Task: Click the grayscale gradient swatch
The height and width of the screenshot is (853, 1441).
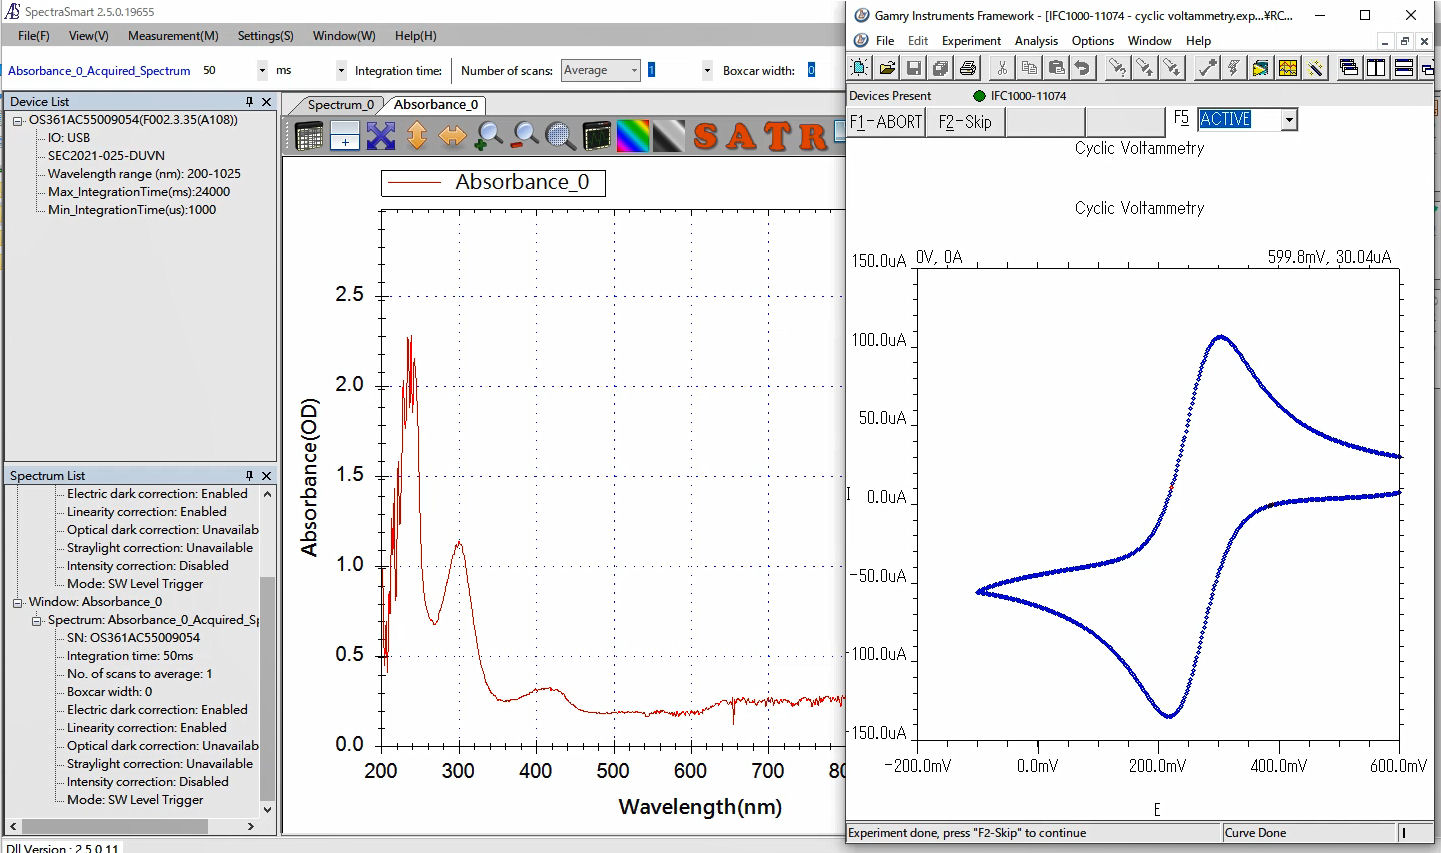Action: point(669,136)
